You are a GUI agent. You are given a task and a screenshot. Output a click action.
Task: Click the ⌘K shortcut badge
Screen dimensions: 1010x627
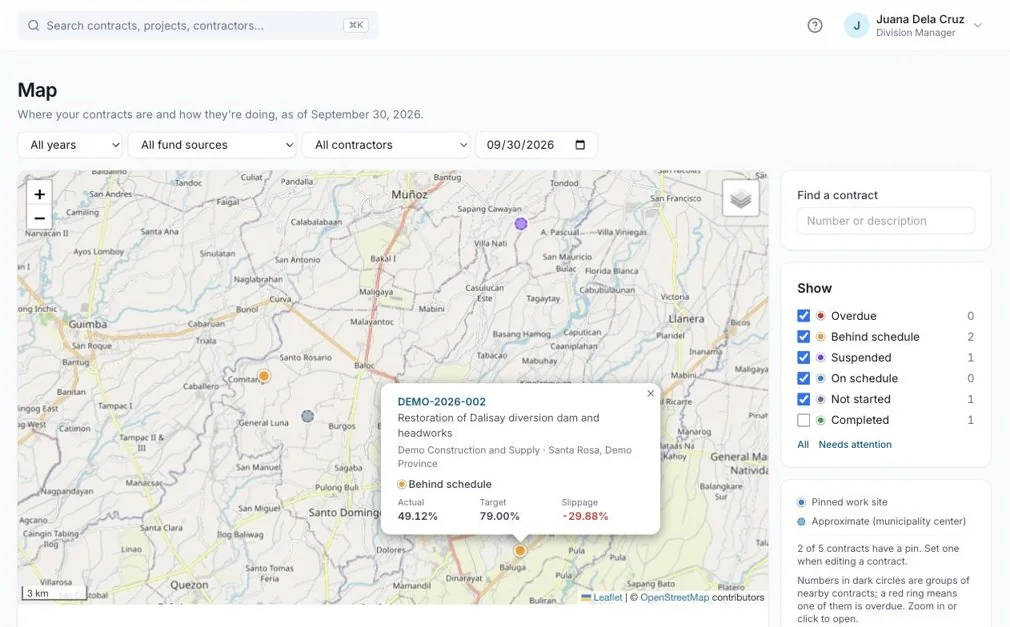pos(356,25)
